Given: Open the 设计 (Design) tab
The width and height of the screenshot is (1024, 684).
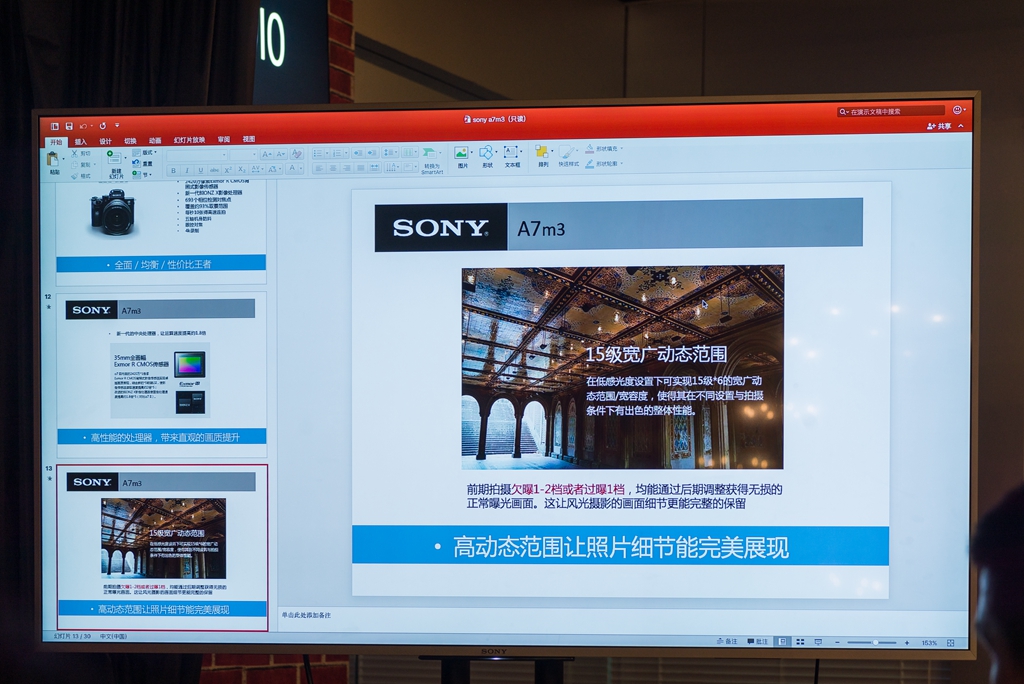Looking at the screenshot, I should pyautogui.click(x=105, y=141).
